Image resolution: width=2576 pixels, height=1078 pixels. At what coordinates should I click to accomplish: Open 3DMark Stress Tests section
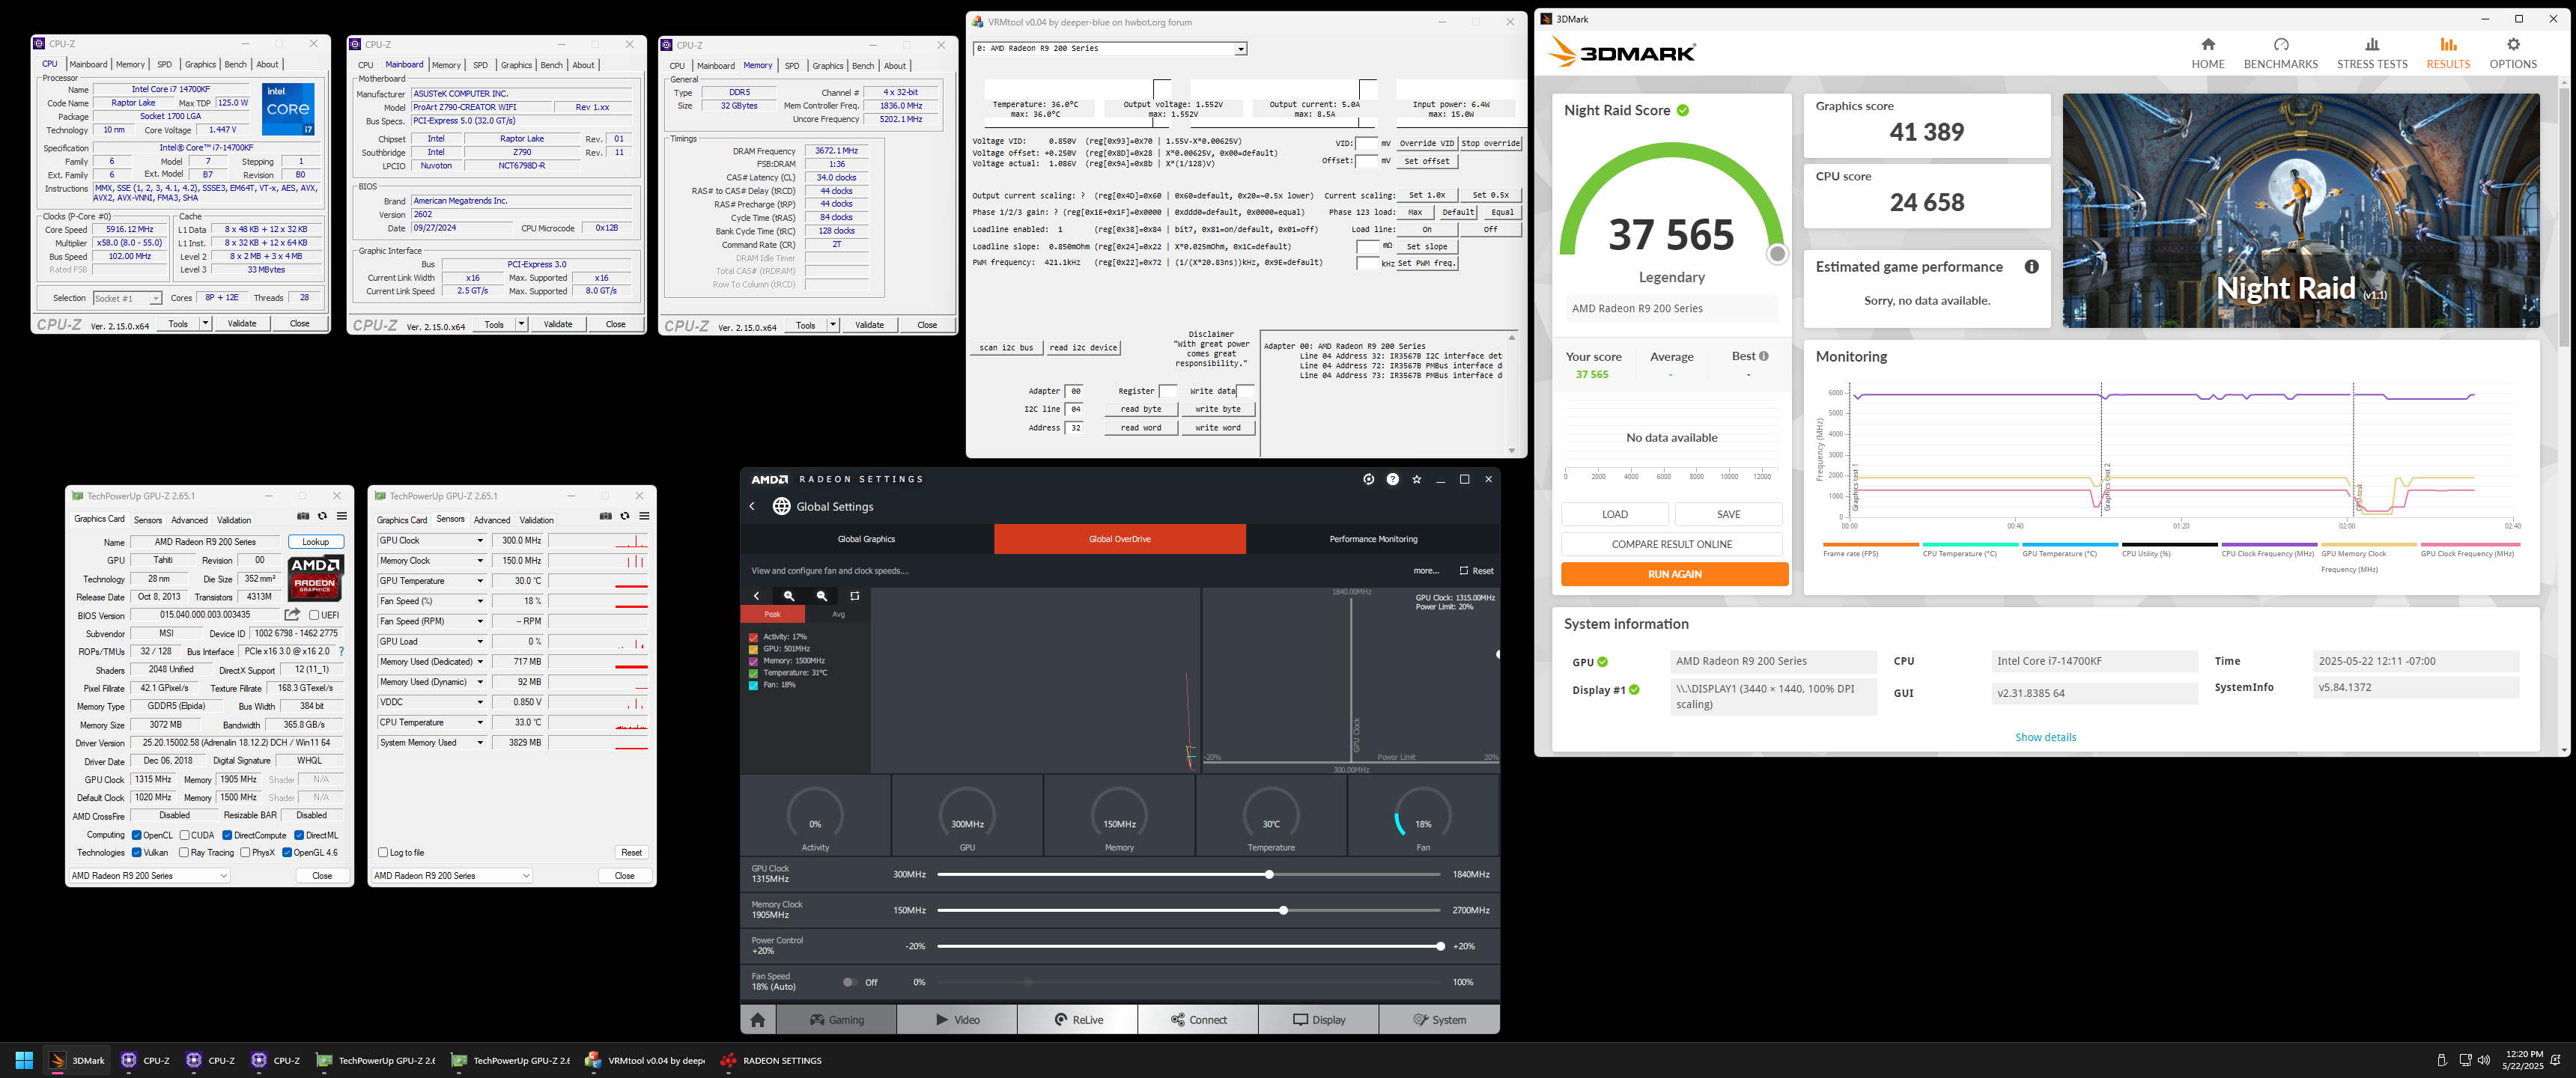[x=2372, y=53]
